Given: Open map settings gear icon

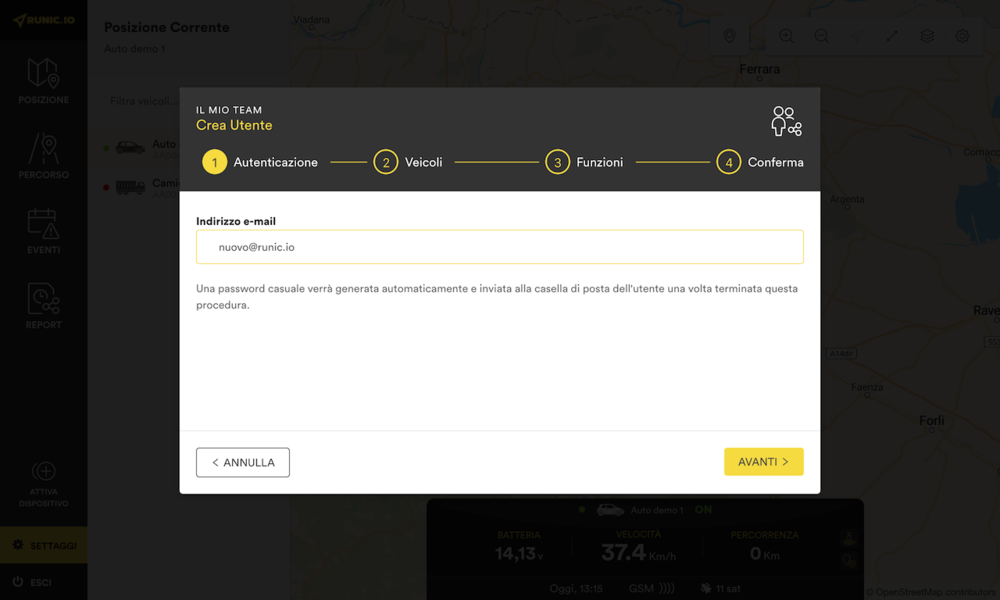Looking at the screenshot, I should (962, 36).
